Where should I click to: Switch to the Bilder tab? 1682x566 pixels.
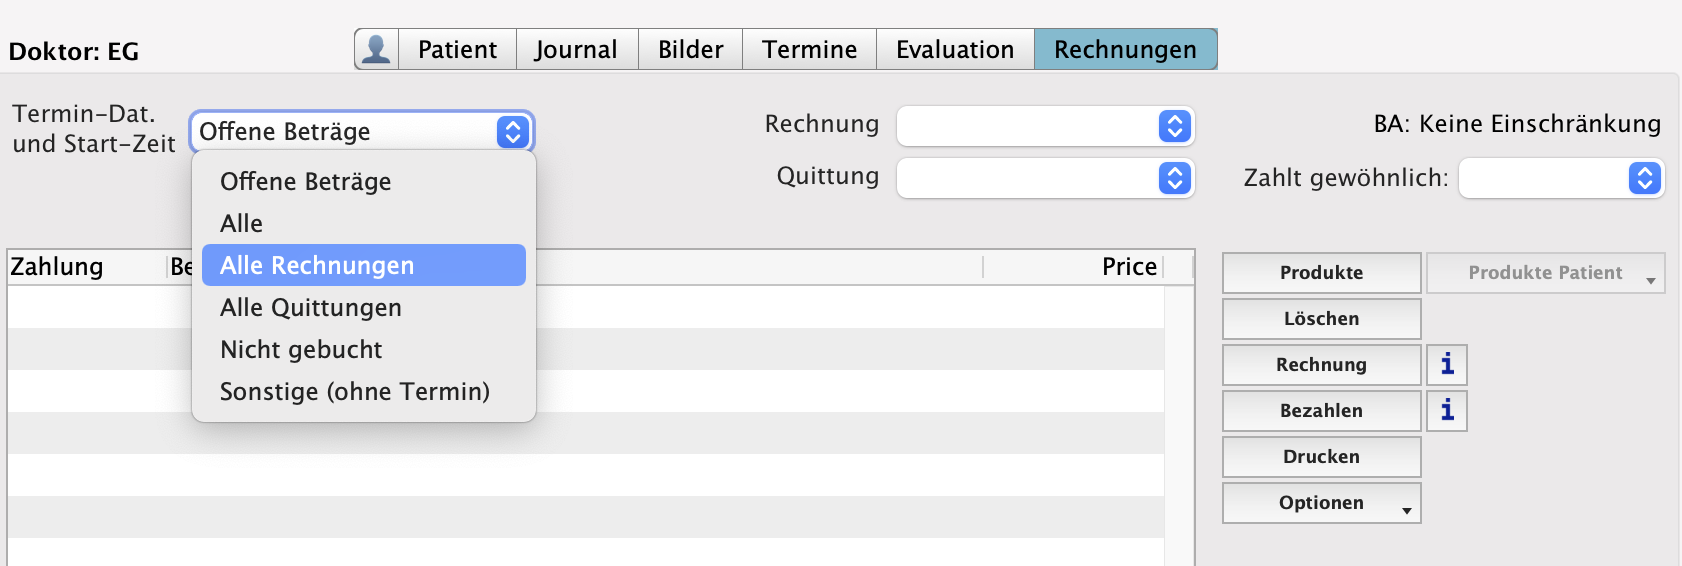click(690, 49)
